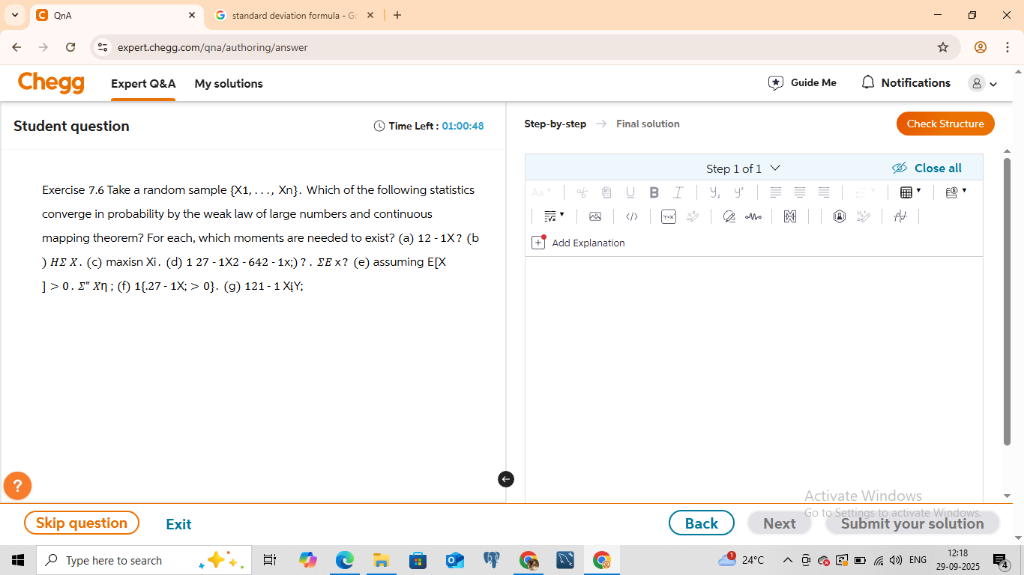The image size is (1024, 575).
Task: Open File Explorer from the taskbar
Action: tap(381, 560)
